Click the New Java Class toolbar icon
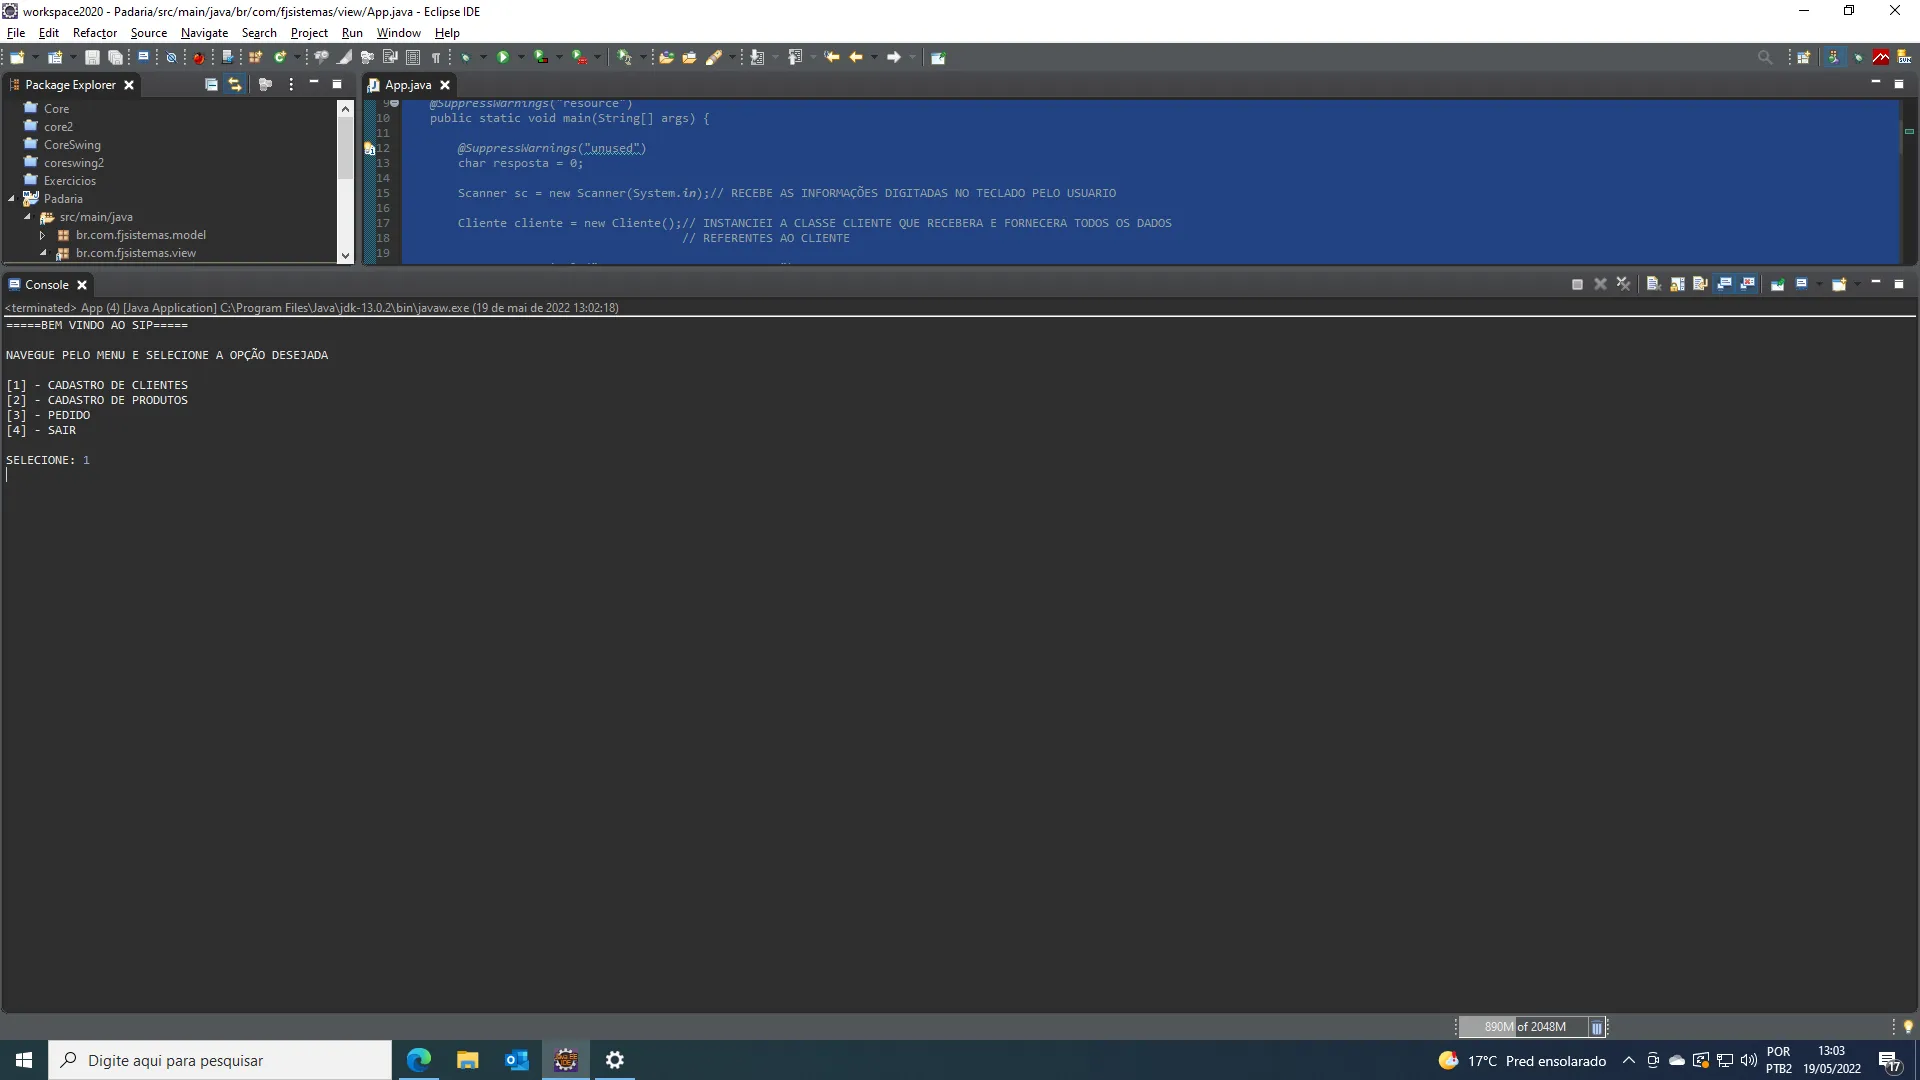The image size is (1920, 1080). (280, 58)
